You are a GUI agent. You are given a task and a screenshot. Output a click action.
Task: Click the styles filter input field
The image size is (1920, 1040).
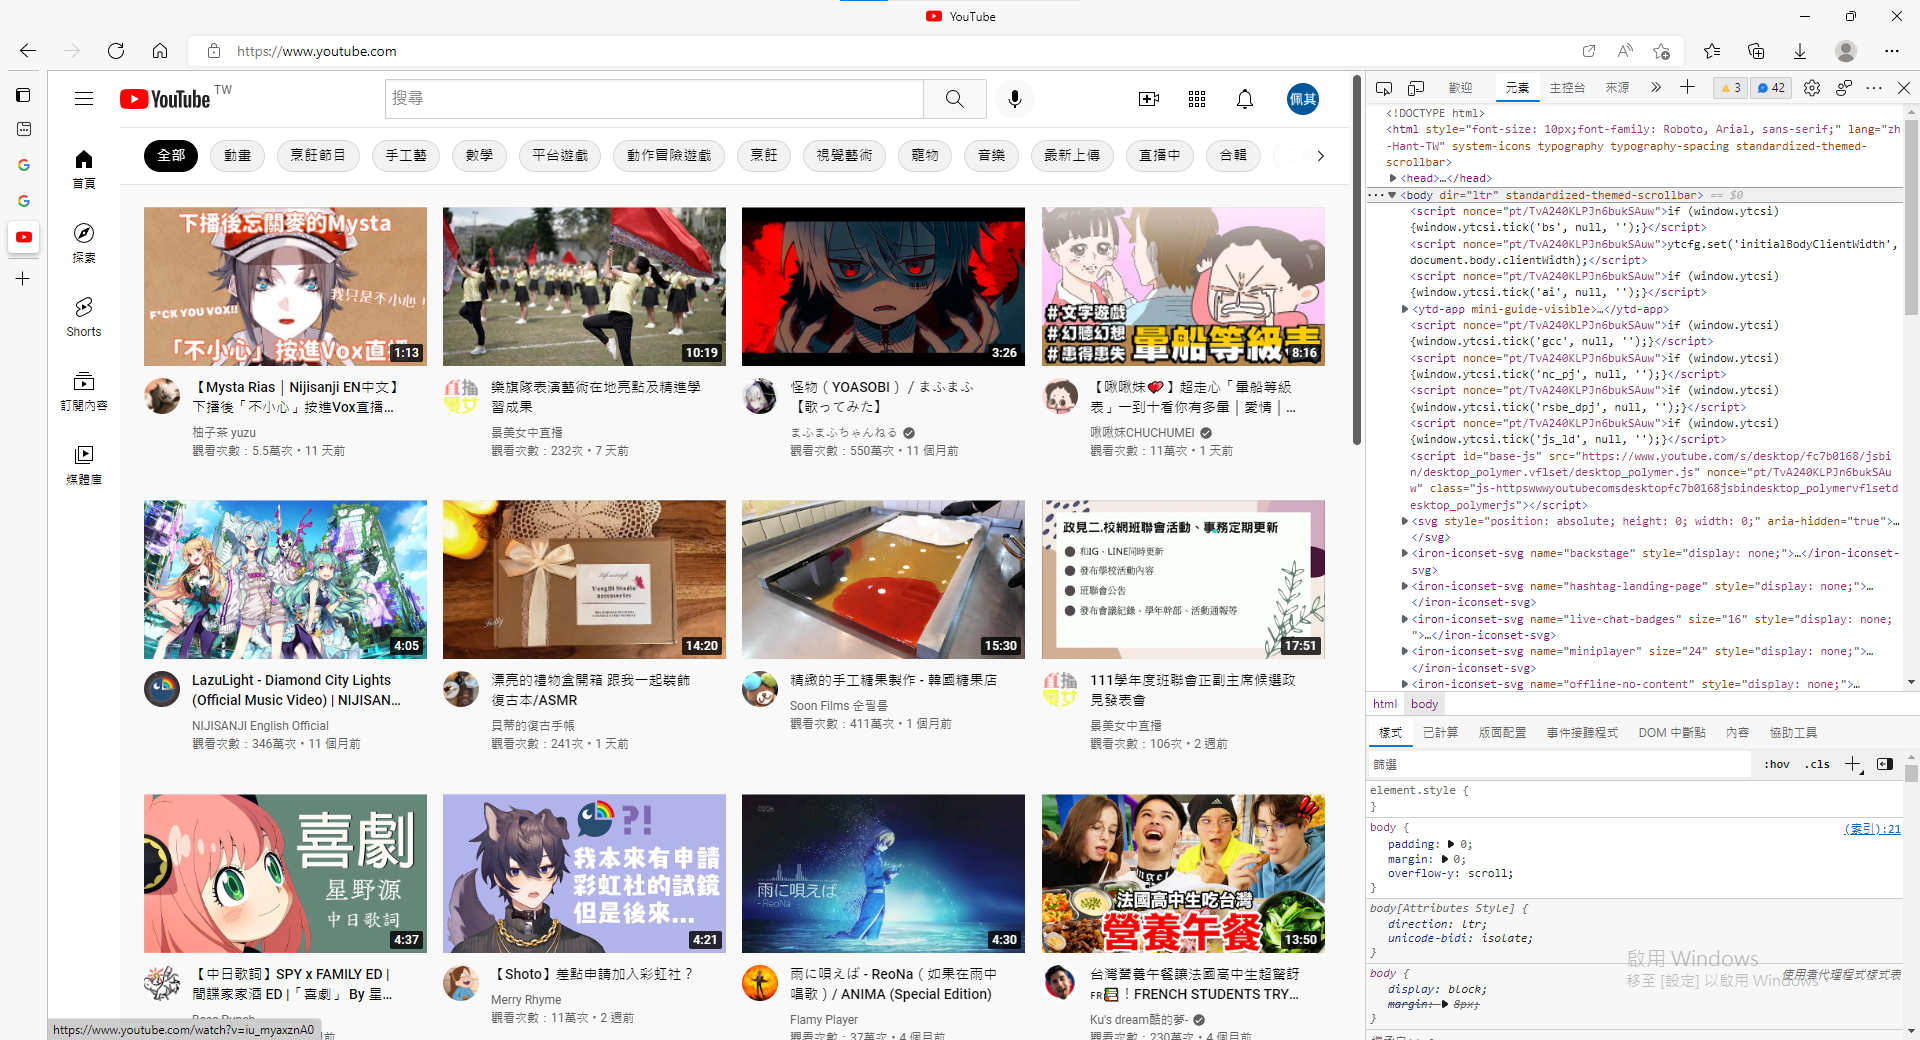[x=1560, y=764]
